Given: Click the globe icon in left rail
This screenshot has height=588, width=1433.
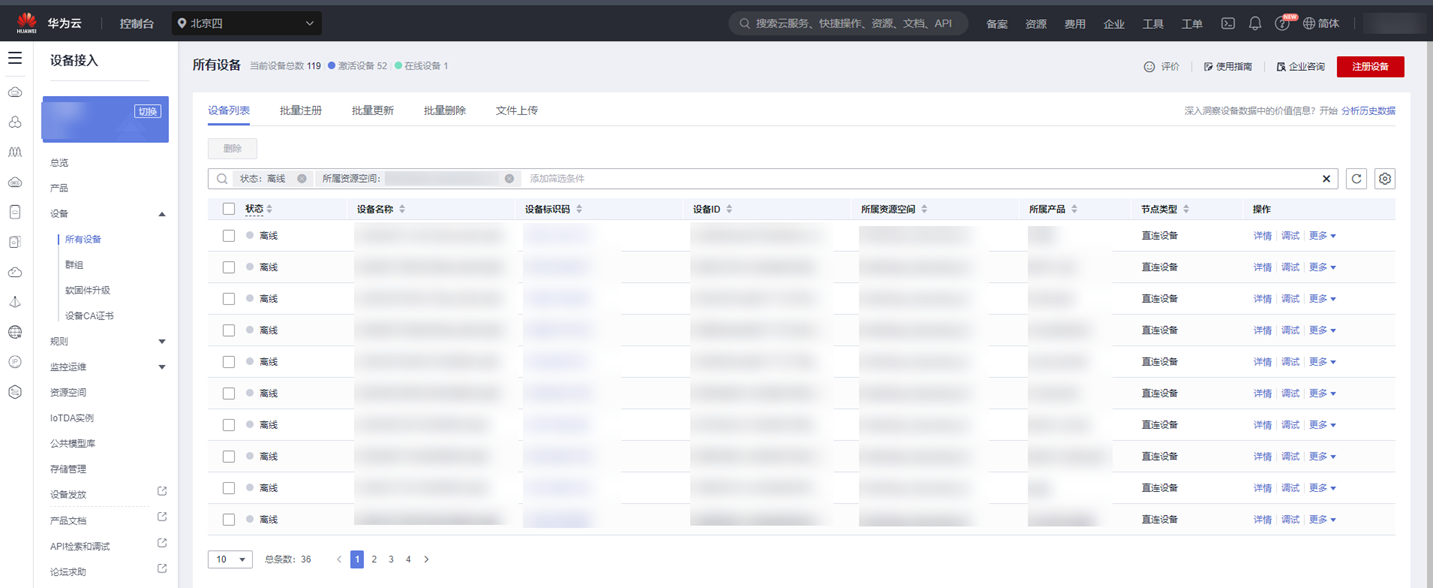Looking at the screenshot, I should click(x=15, y=332).
